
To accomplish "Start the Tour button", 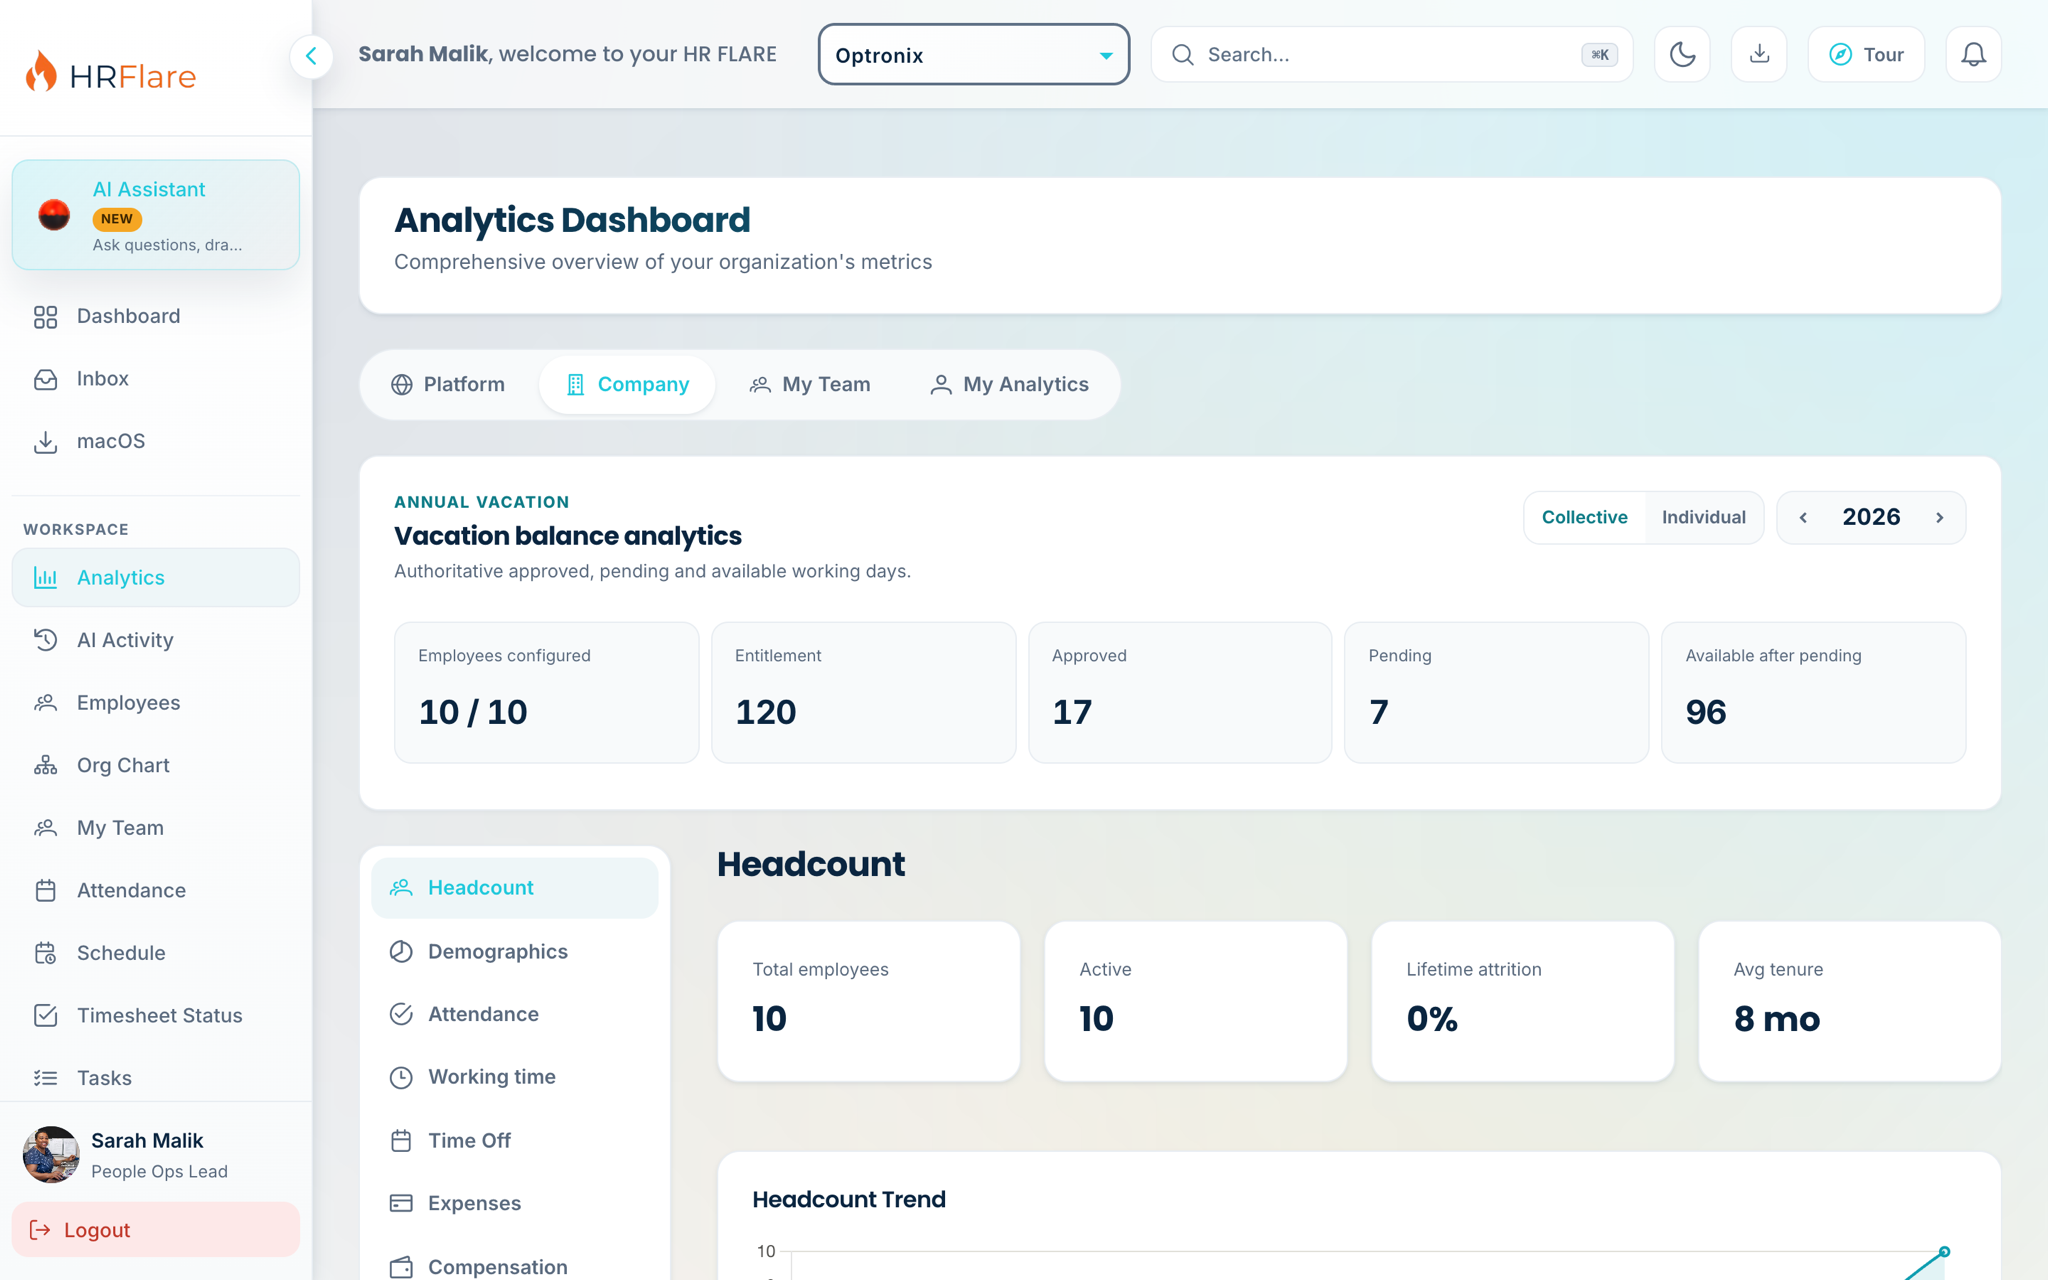I will coord(1865,54).
